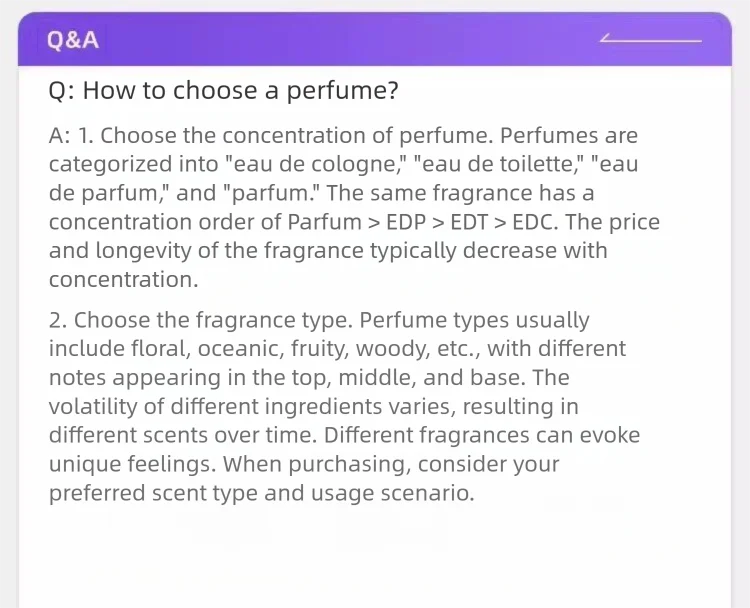The image size is (750, 608).
Task: Click '2. Choose the fragrance type.'
Action: pos(200,321)
